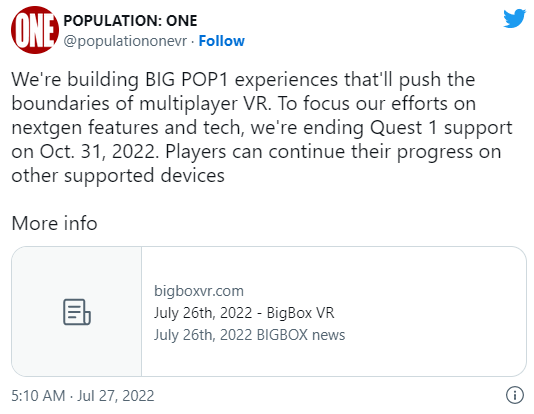The width and height of the screenshot is (534, 414).
Task: Click the 'multiplayer VR' phrase in tweet
Action: (x=205, y=104)
